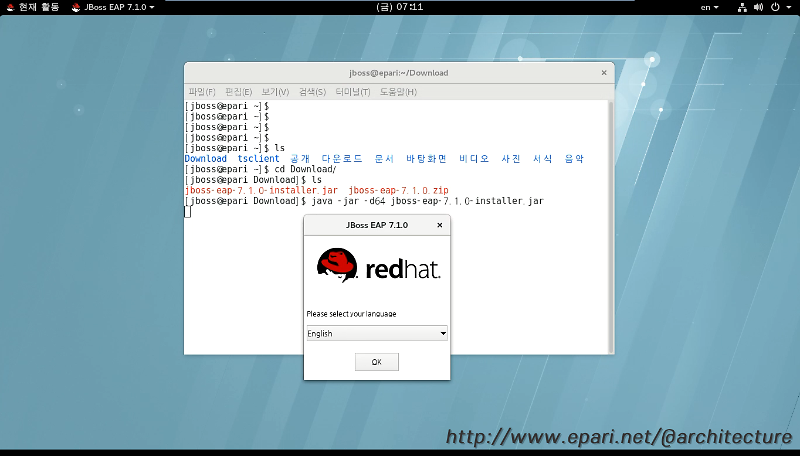Click the red hat icon beside 현재 활동
This screenshot has width=800, height=456.
[x=10, y=7]
